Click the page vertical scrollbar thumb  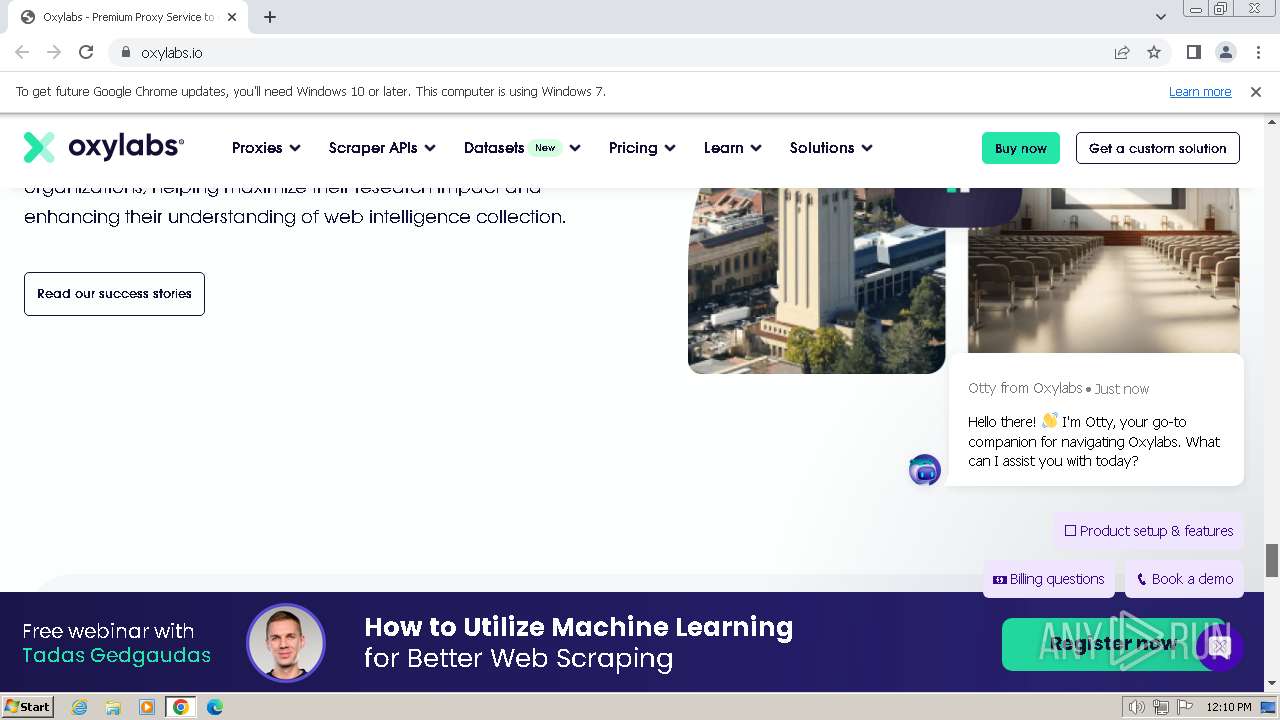pos(1272,560)
